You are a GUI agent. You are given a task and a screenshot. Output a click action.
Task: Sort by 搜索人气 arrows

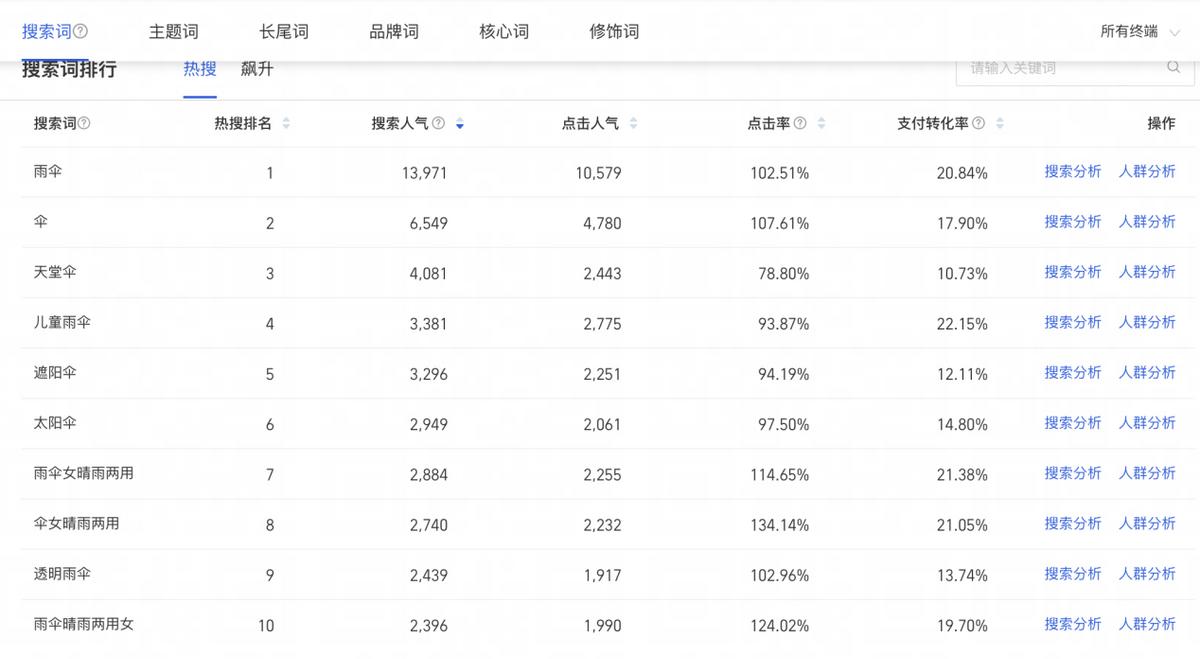tap(459, 123)
